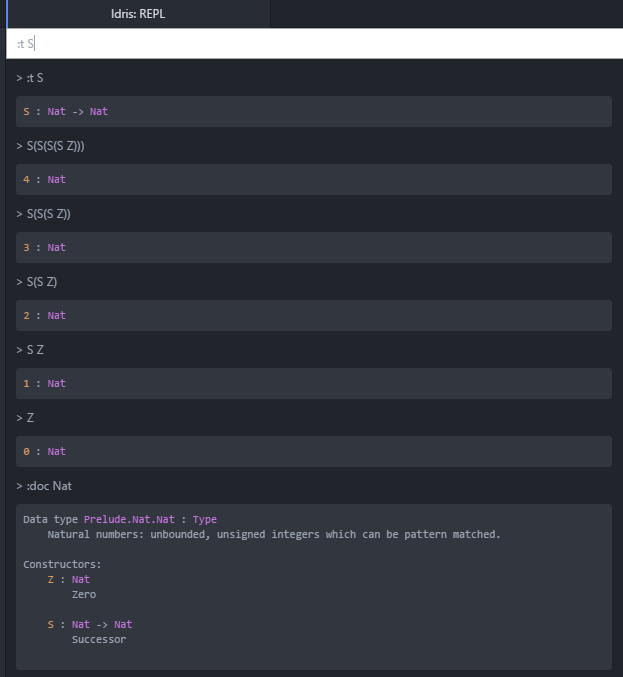Click the "Type" keyword in the doc header
Image resolution: width=623 pixels, height=677 pixels.
pyautogui.click(x=204, y=519)
